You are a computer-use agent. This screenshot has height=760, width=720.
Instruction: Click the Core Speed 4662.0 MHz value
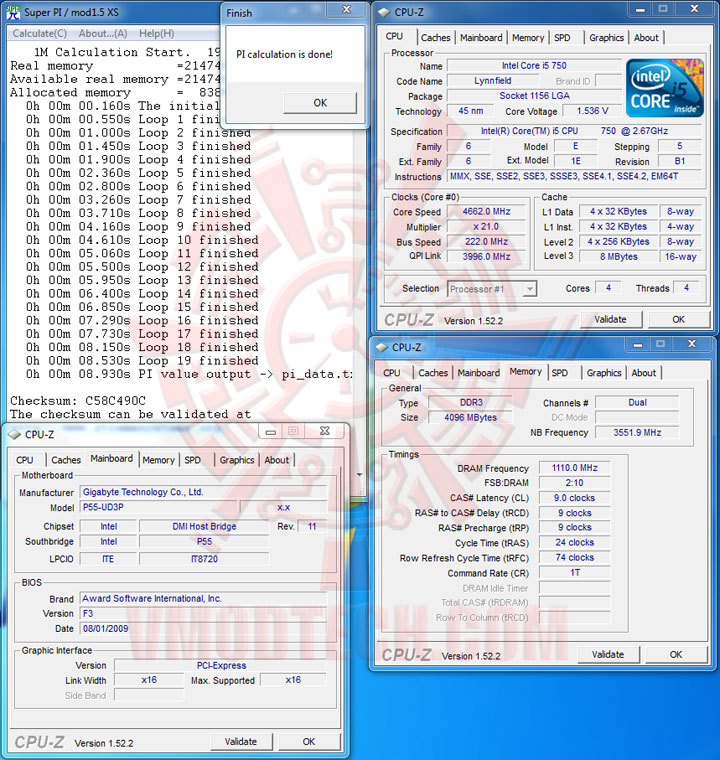coord(486,212)
